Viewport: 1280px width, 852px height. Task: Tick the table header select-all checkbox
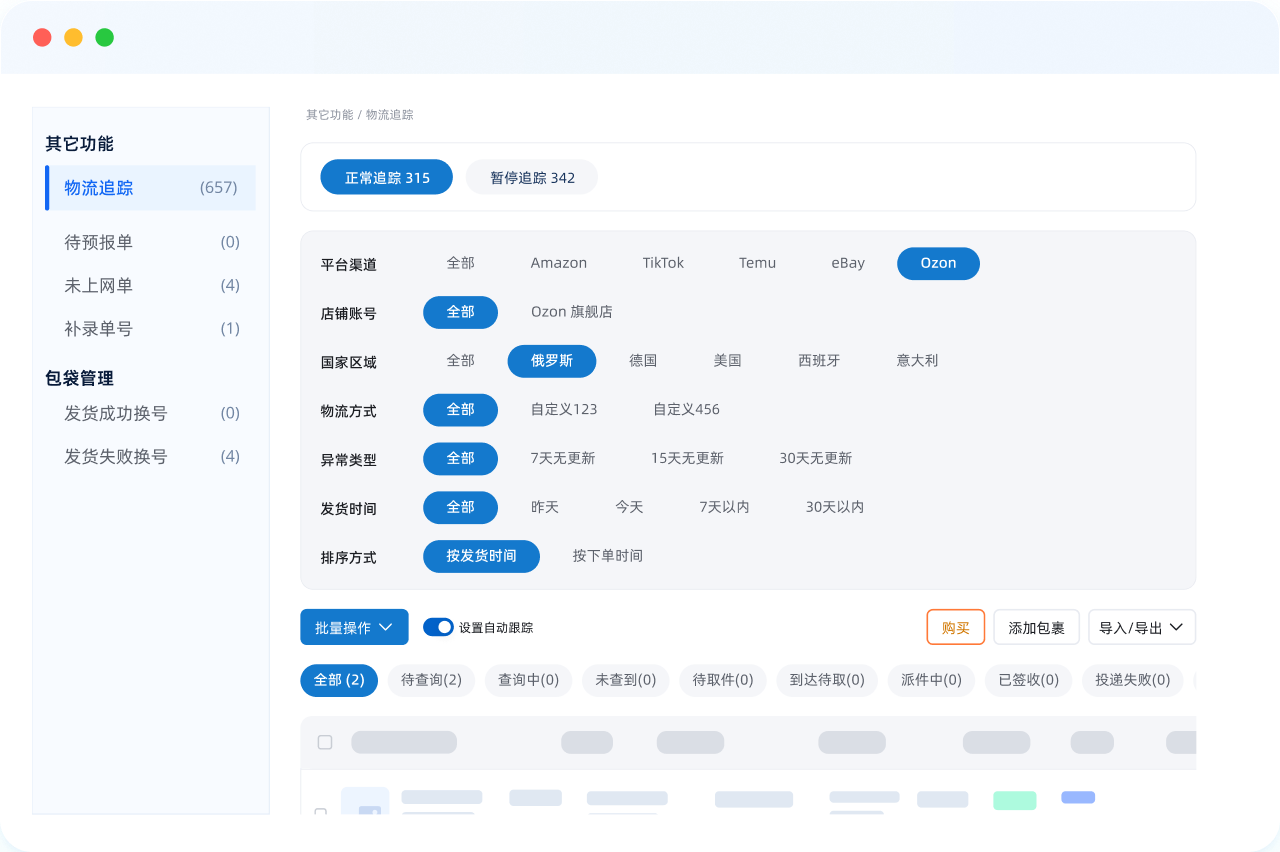click(325, 742)
